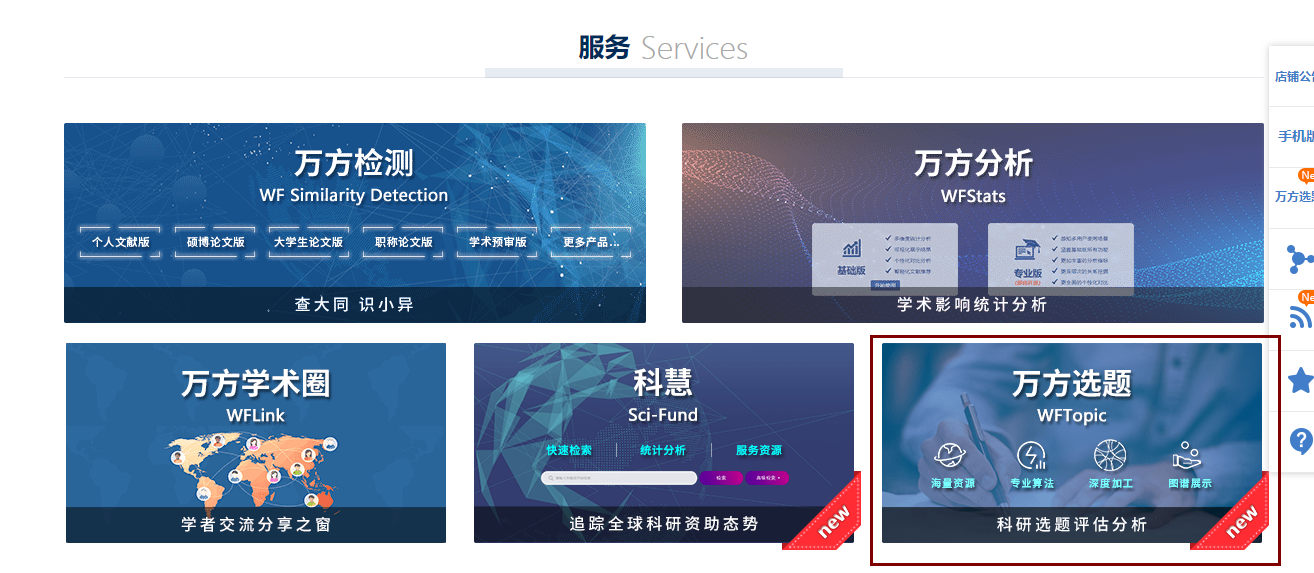Select the 深度加工 network circle icon
Screen dimensions: 1314x573
tap(1110, 456)
